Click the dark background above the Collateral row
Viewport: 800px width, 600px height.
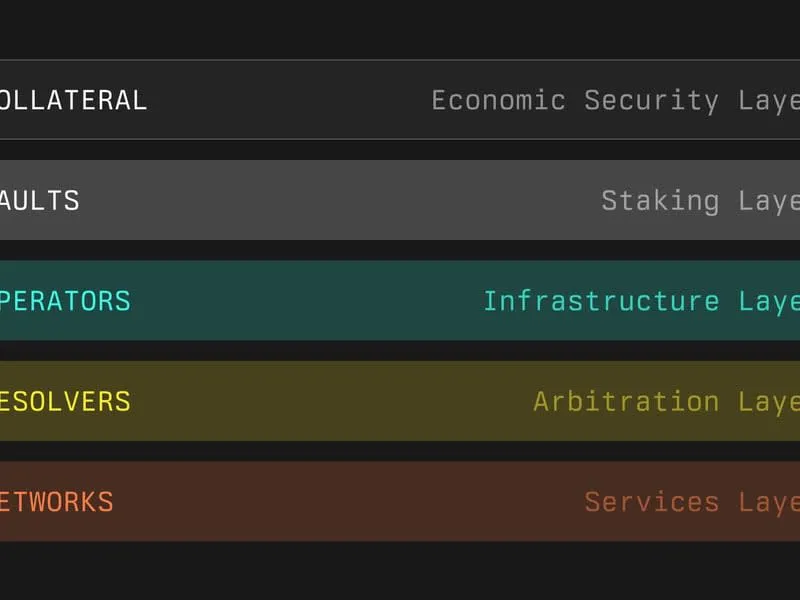(400, 28)
